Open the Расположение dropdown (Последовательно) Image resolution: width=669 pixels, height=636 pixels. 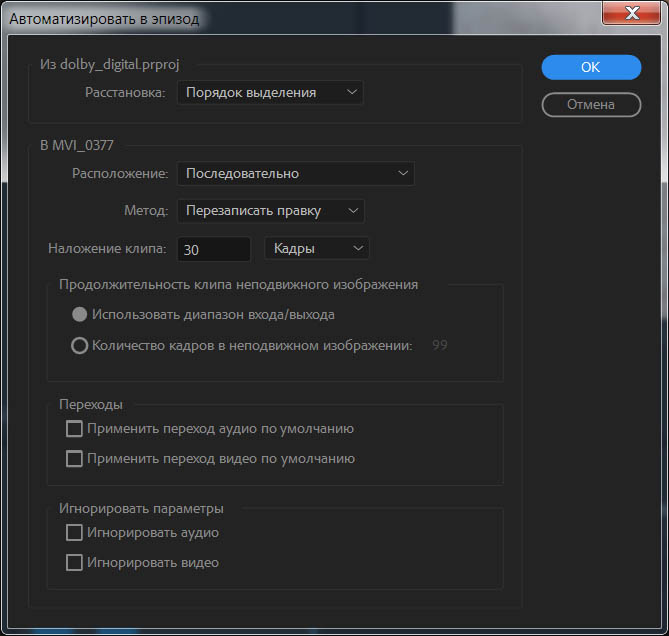point(296,174)
